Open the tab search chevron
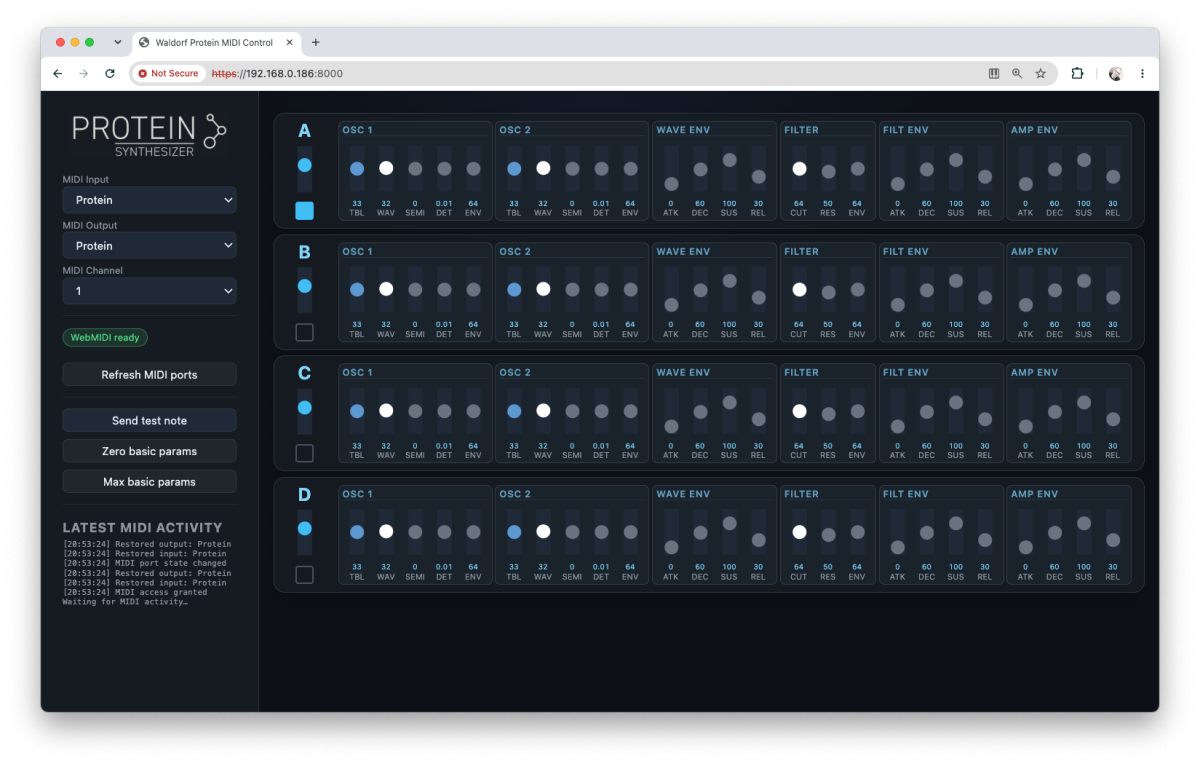 [x=118, y=42]
